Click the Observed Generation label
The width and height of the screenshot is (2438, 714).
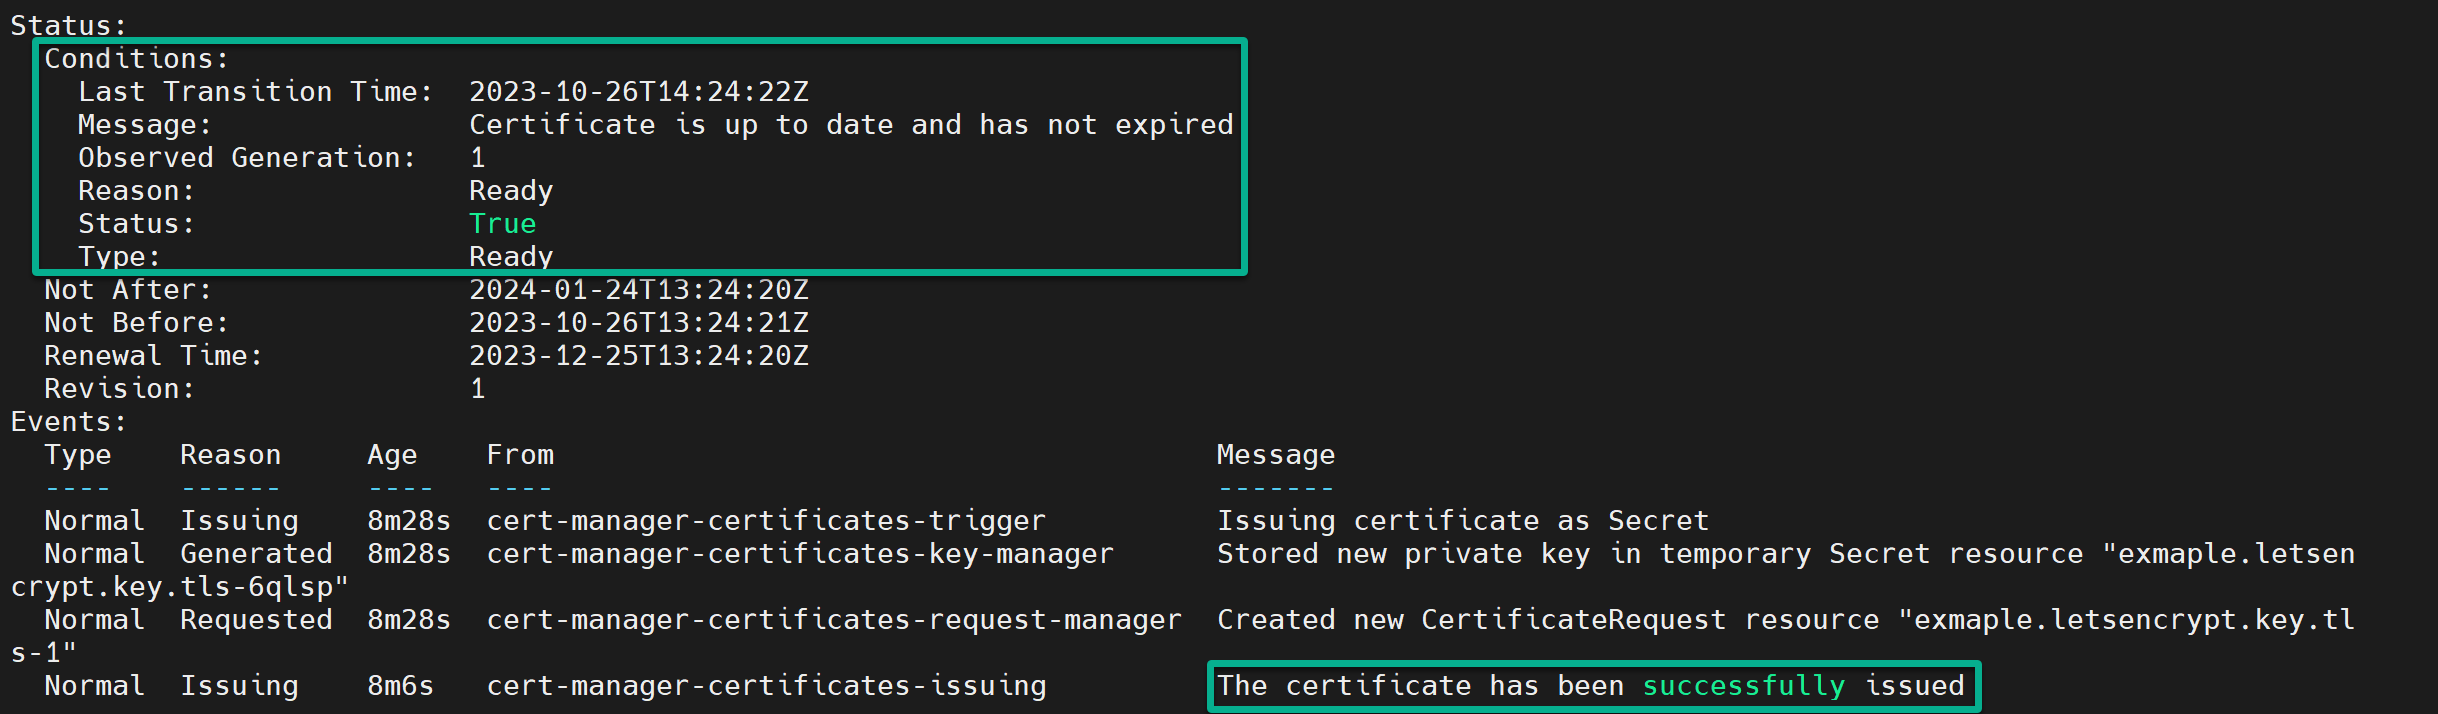(x=247, y=157)
